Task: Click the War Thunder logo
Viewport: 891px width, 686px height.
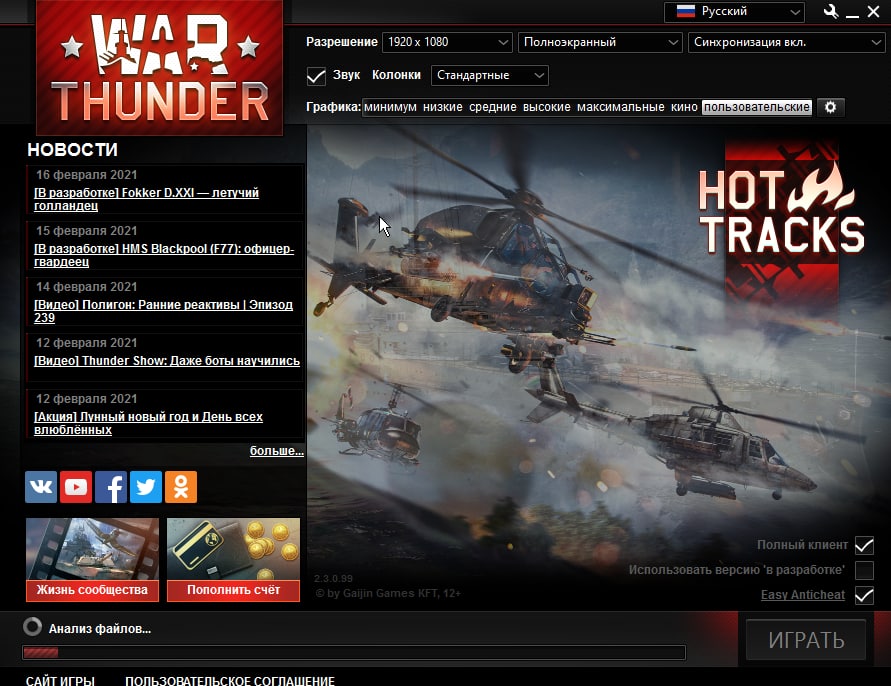Action: (160, 67)
